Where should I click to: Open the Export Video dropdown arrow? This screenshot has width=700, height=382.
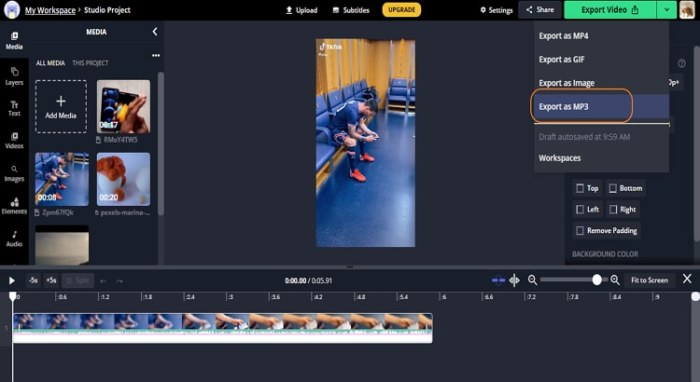click(x=667, y=10)
